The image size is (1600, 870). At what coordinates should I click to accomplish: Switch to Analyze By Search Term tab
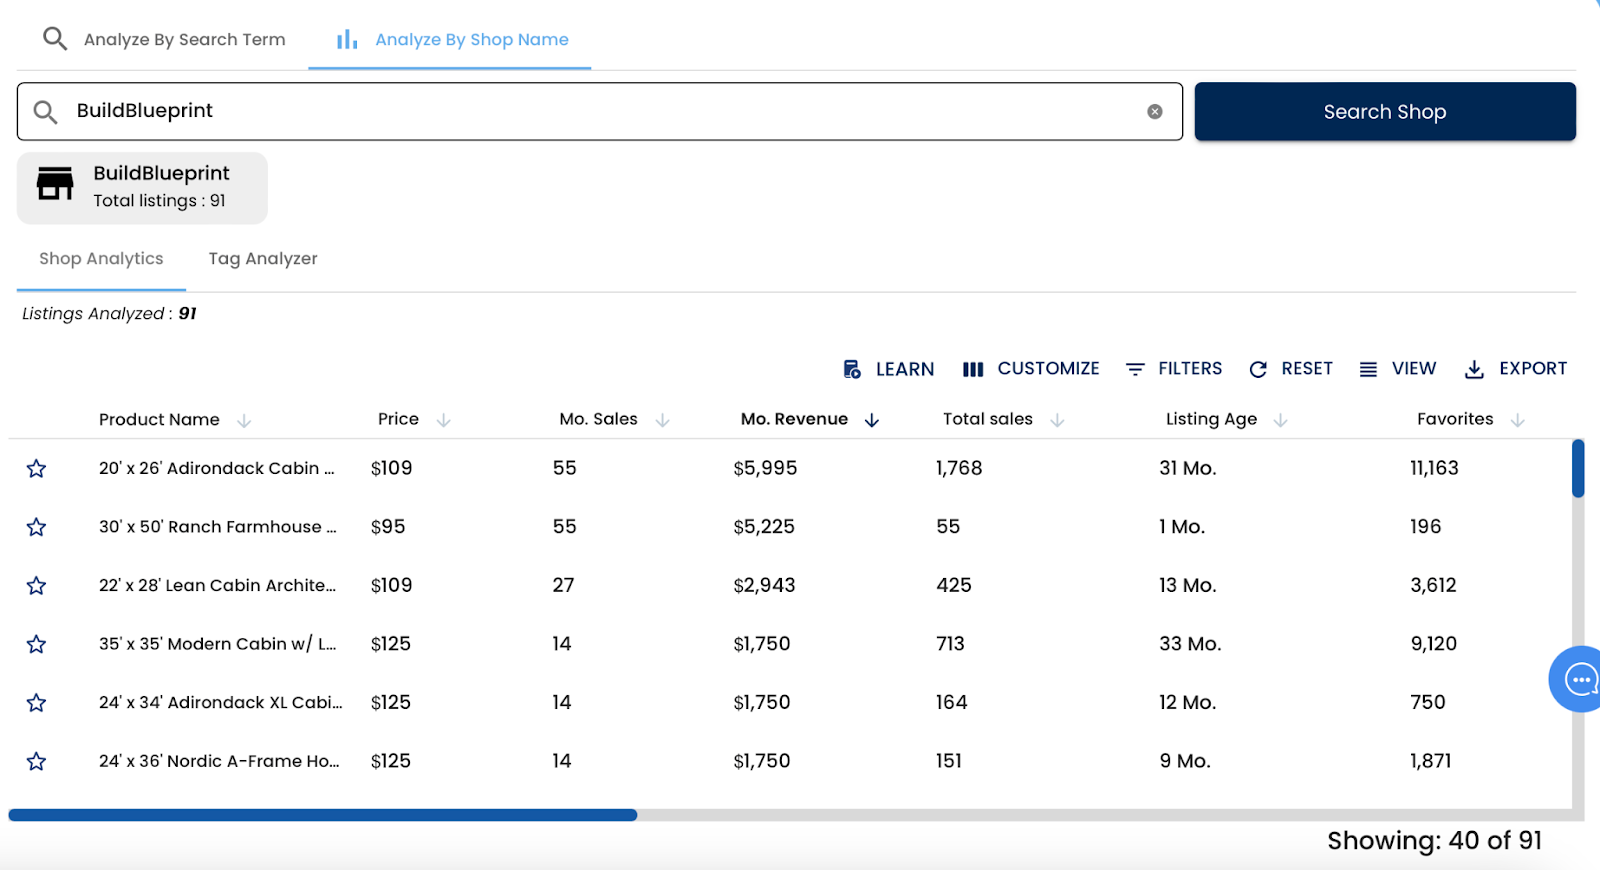click(x=165, y=39)
